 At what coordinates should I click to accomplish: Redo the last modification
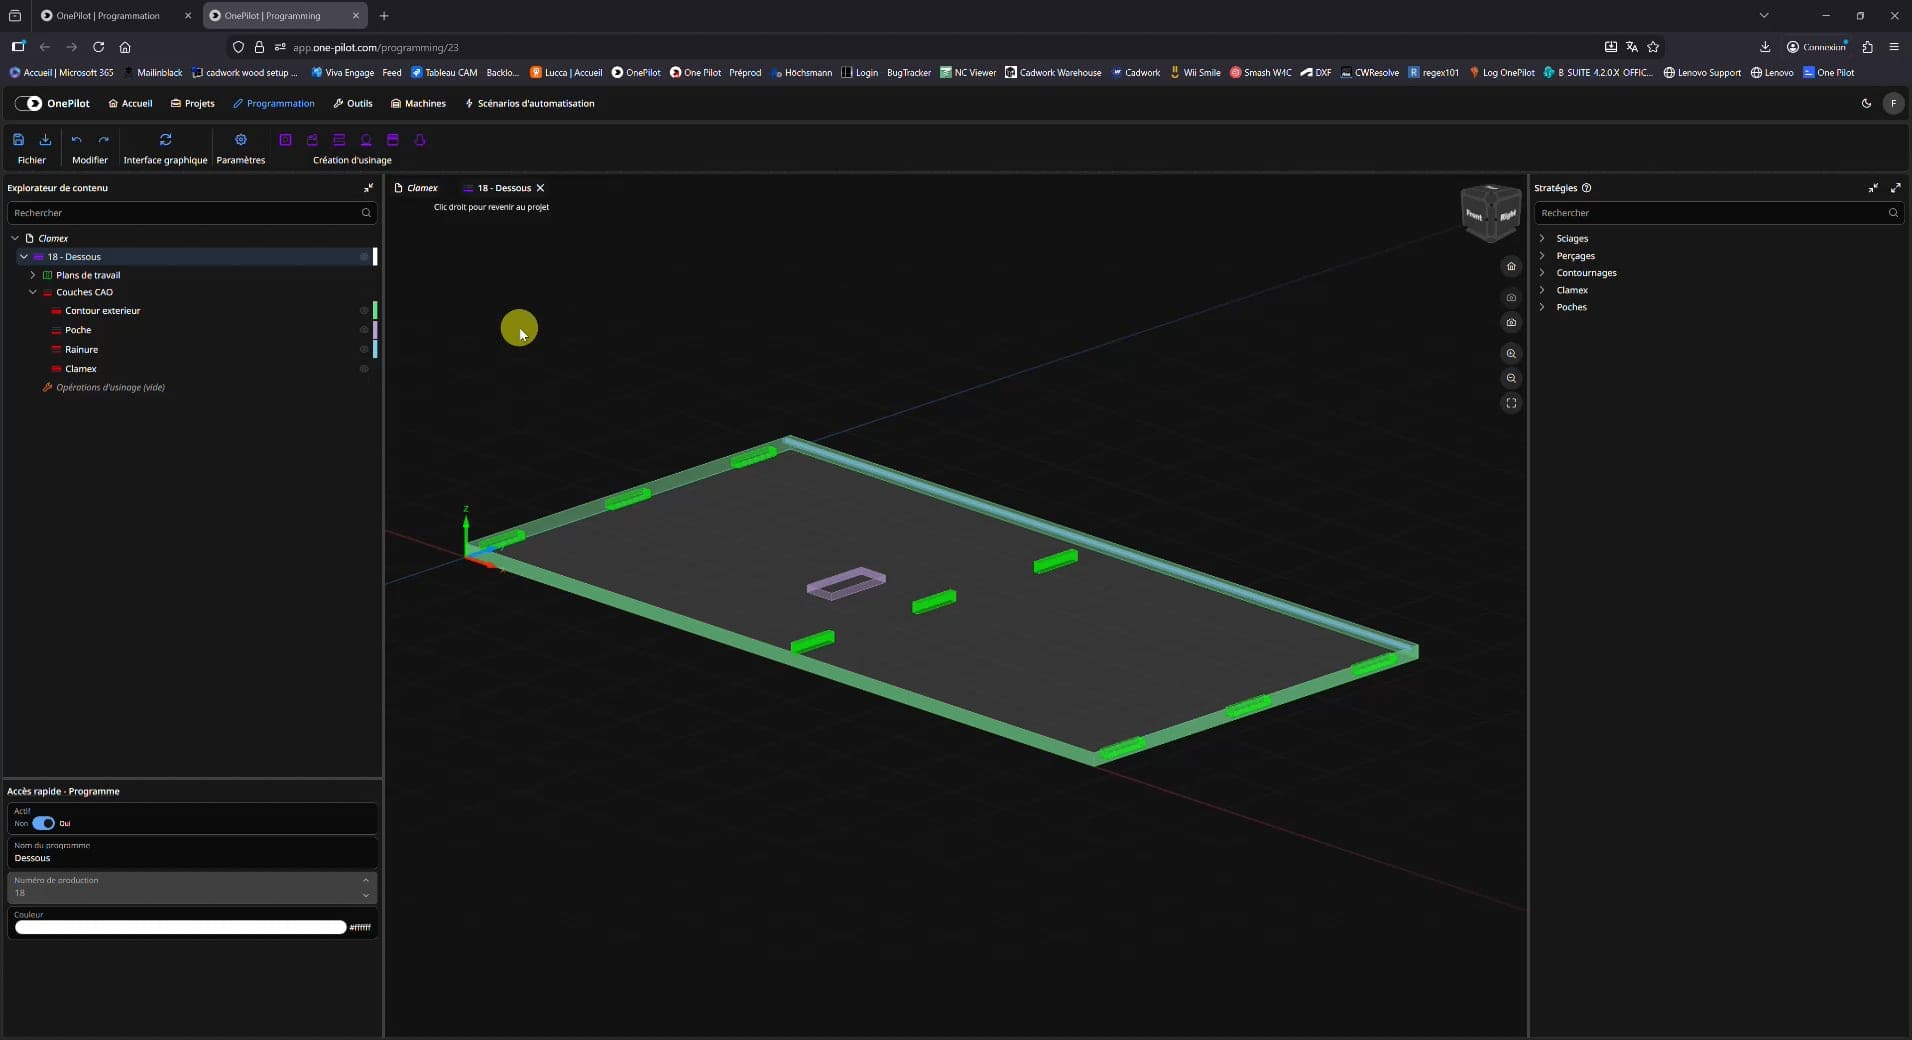pos(103,140)
